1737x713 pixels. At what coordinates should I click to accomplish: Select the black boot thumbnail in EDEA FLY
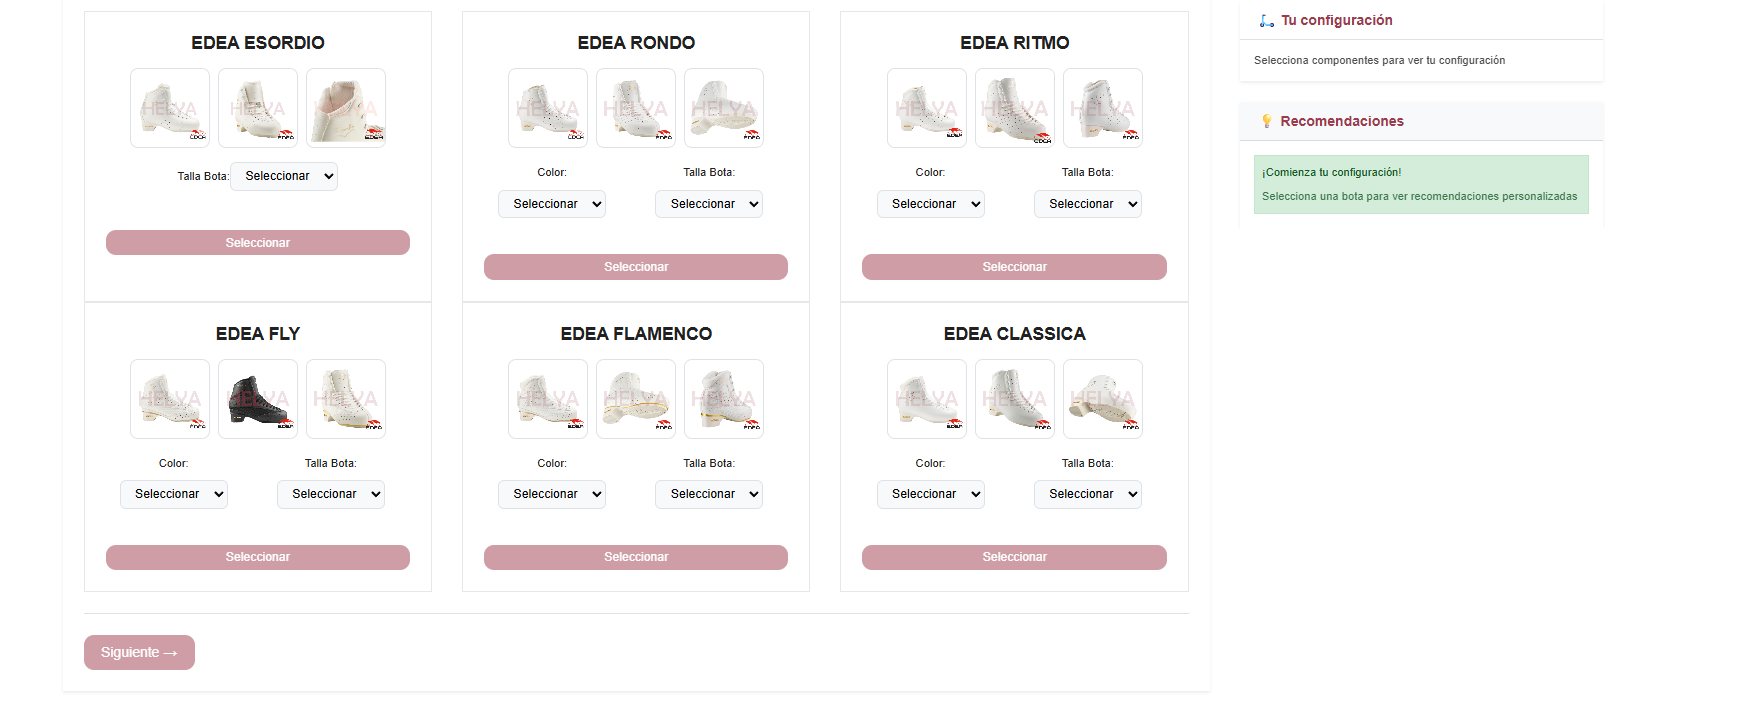click(x=257, y=399)
